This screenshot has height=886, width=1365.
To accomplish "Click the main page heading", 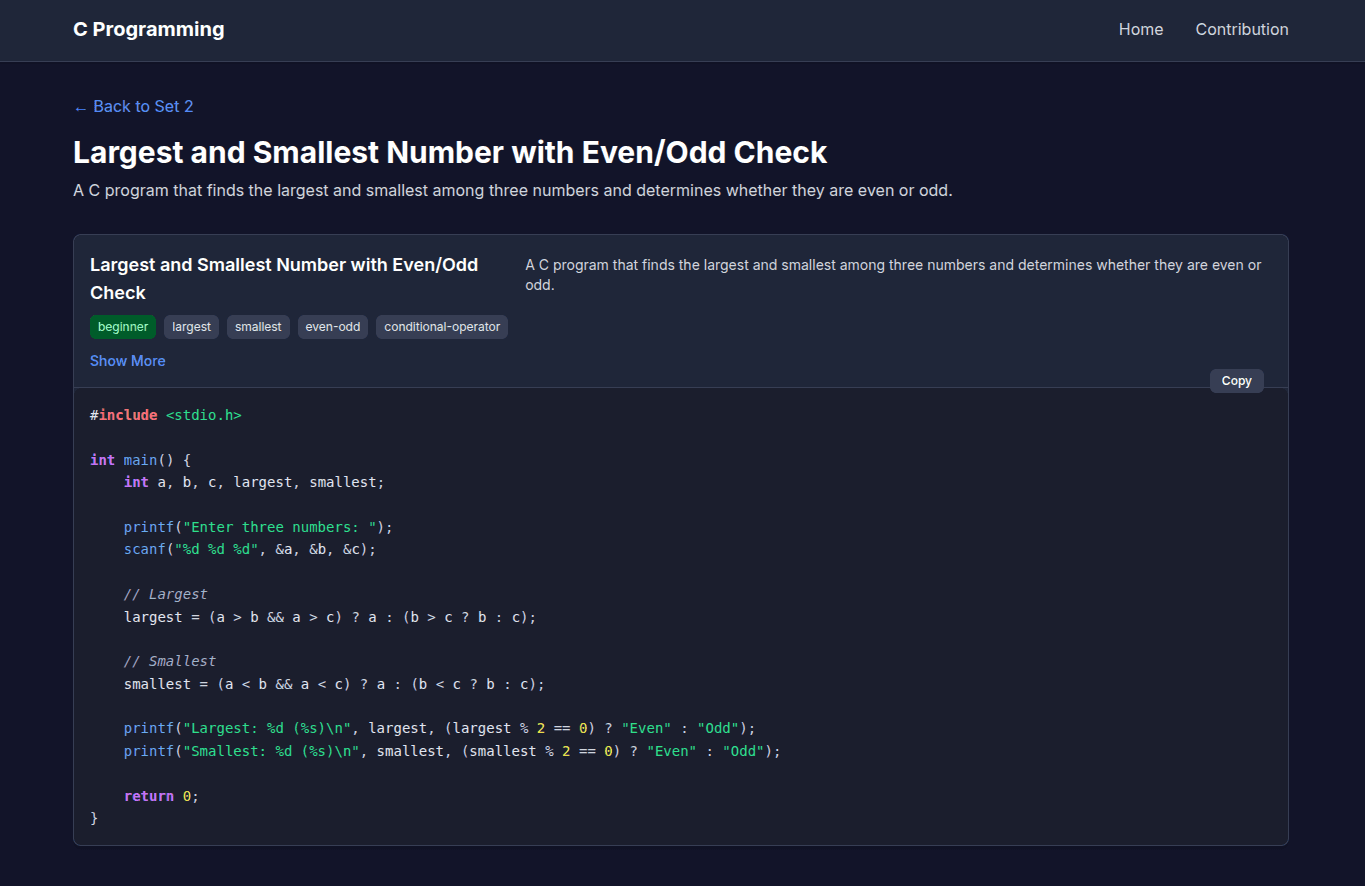I will (449, 153).
